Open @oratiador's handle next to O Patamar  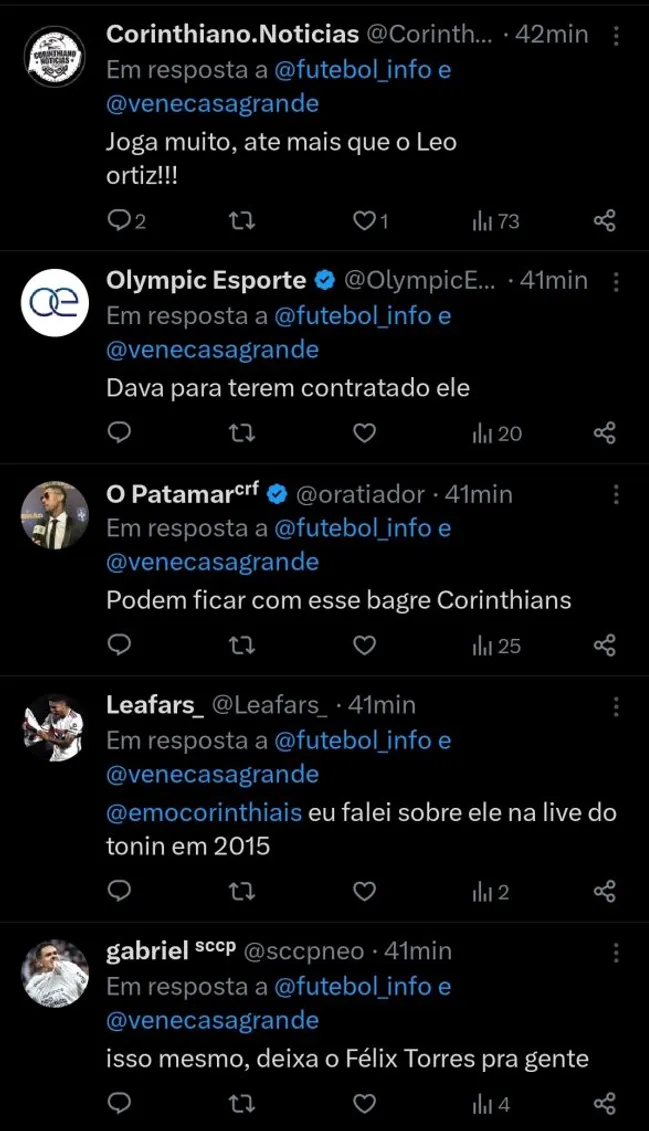point(360,492)
